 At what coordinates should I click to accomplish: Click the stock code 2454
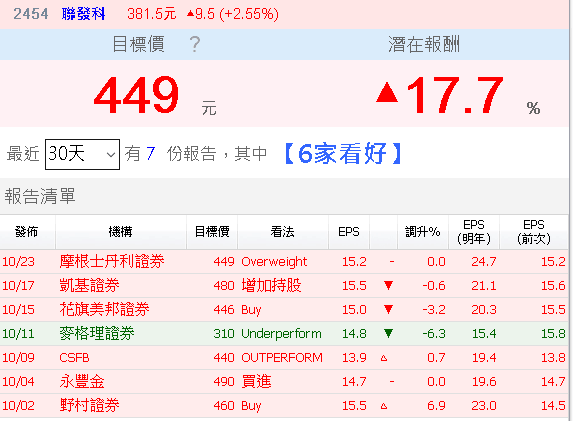click(31, 14)
